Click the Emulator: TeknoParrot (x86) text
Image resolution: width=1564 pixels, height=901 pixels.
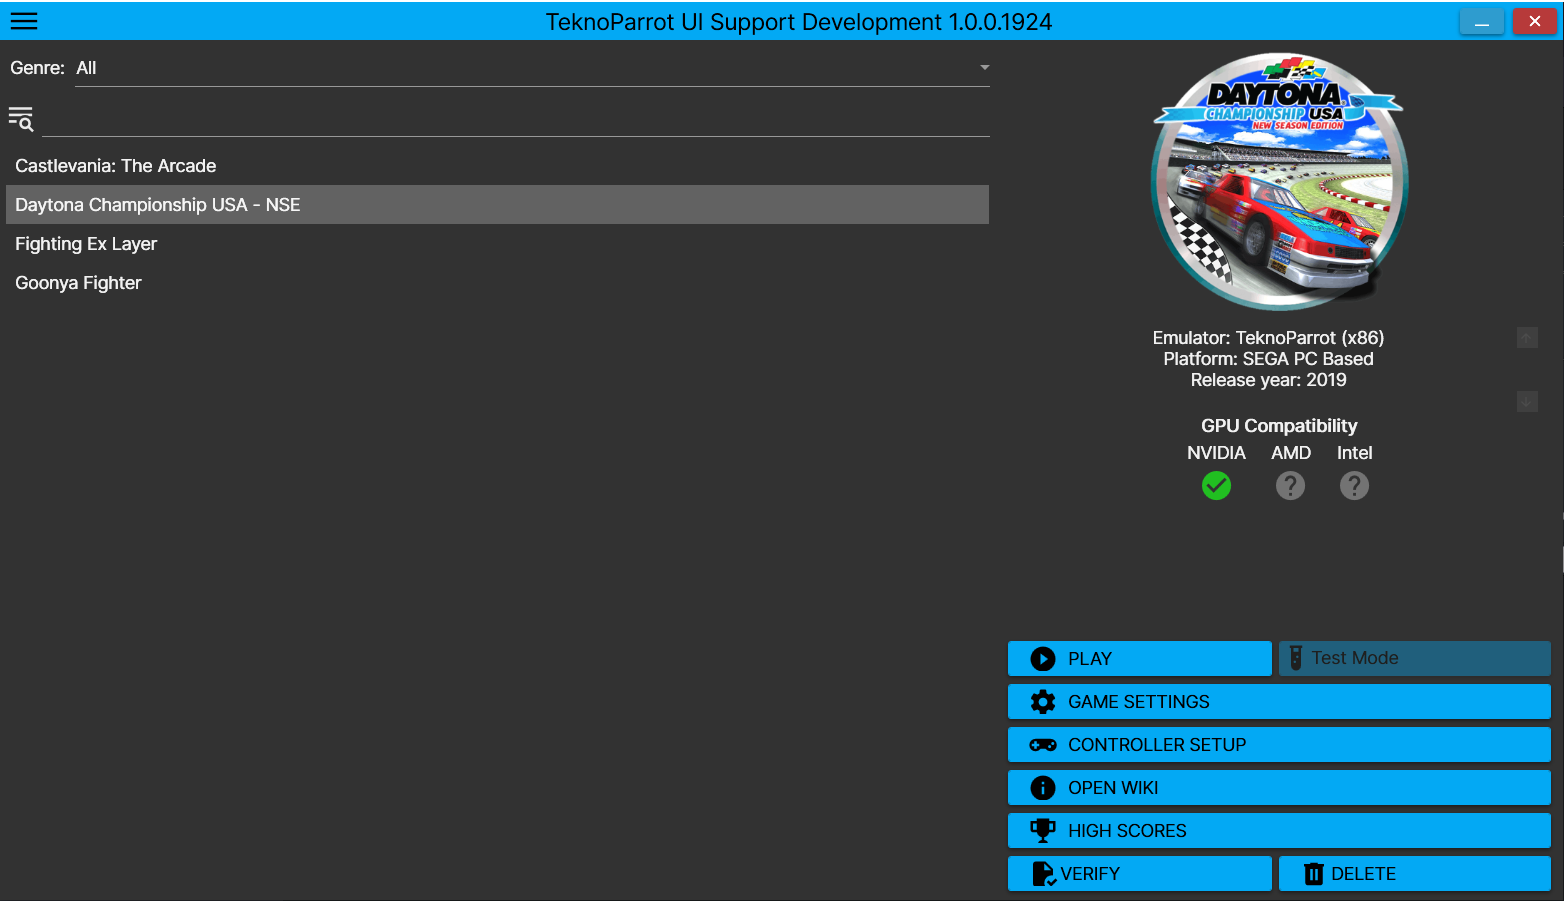1268,338
